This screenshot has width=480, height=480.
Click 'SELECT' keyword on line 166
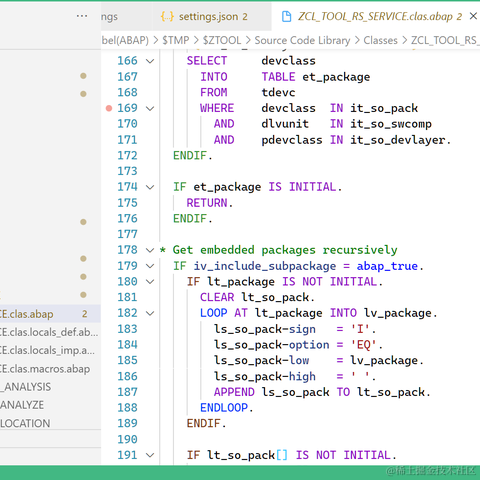tap(207, 61)
